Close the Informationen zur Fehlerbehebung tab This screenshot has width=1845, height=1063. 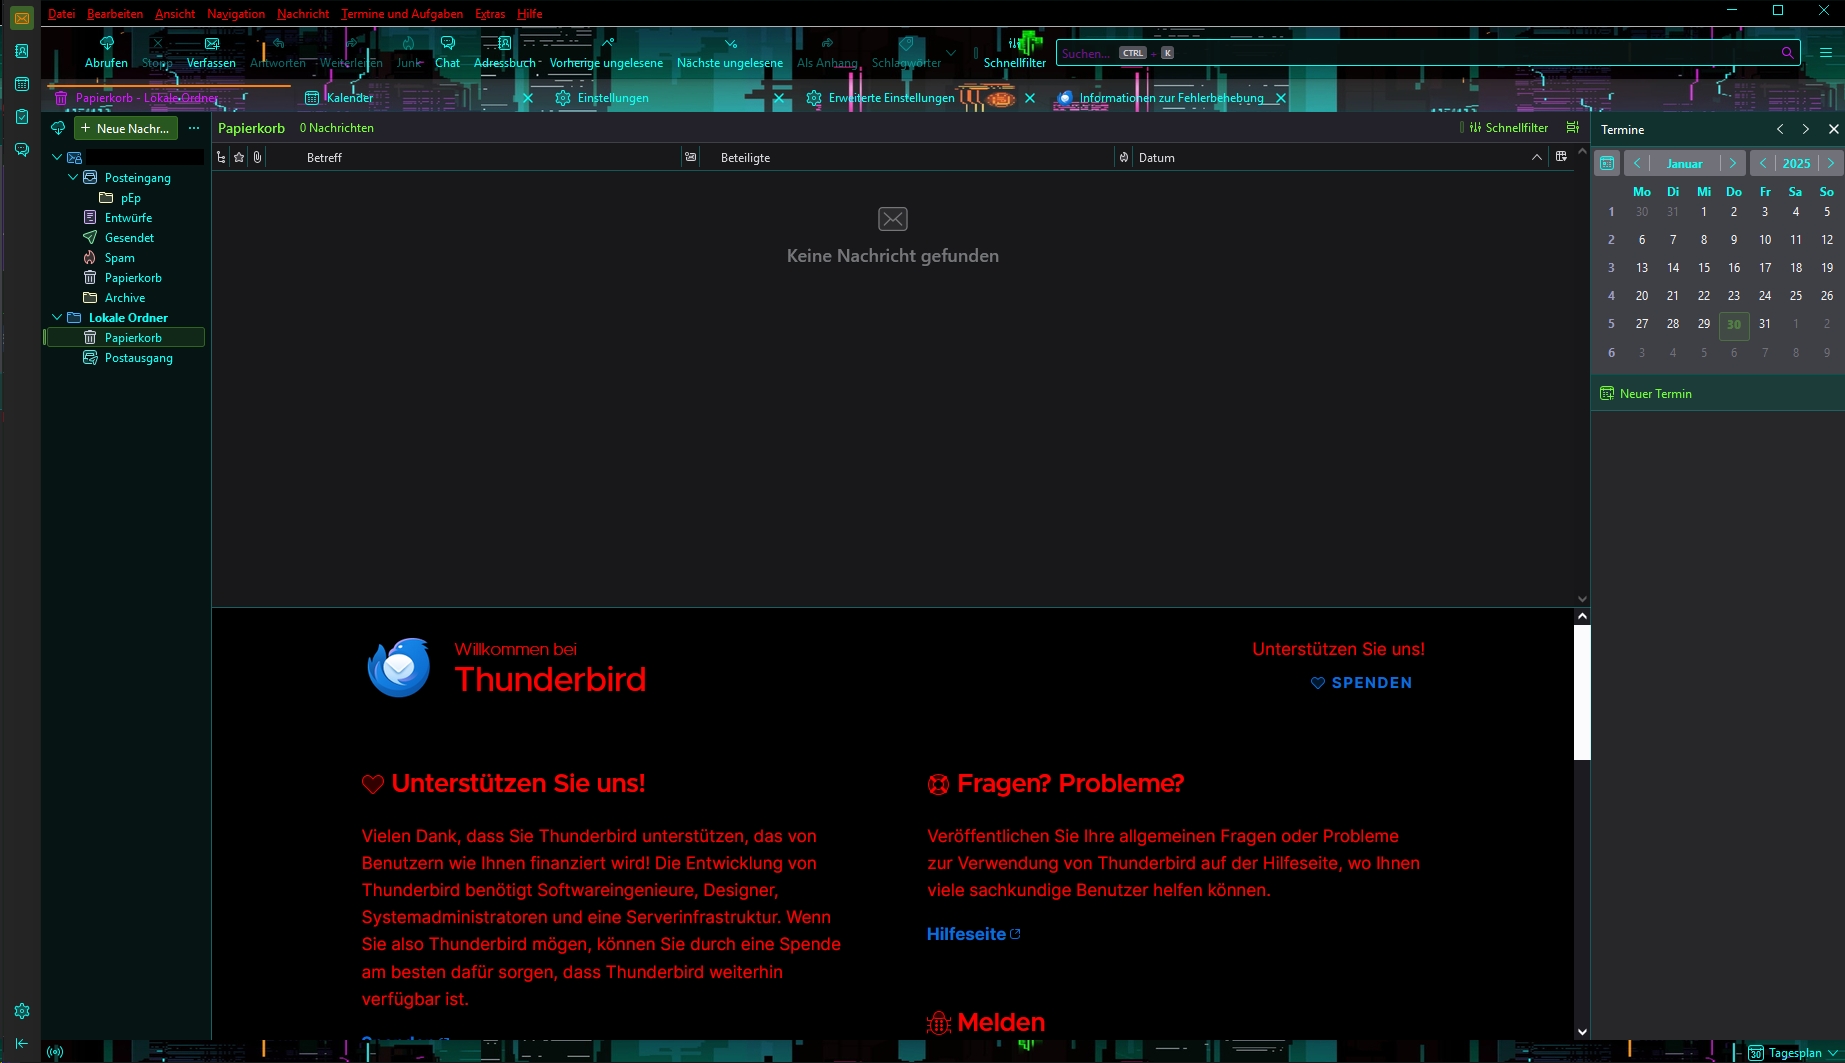point(1280,98)
